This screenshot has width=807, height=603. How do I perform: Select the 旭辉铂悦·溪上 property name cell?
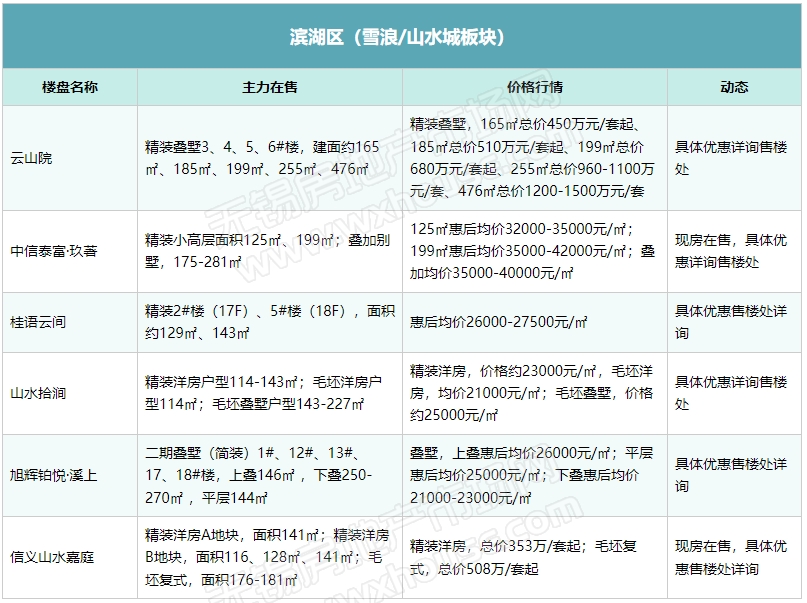(70, 475)
